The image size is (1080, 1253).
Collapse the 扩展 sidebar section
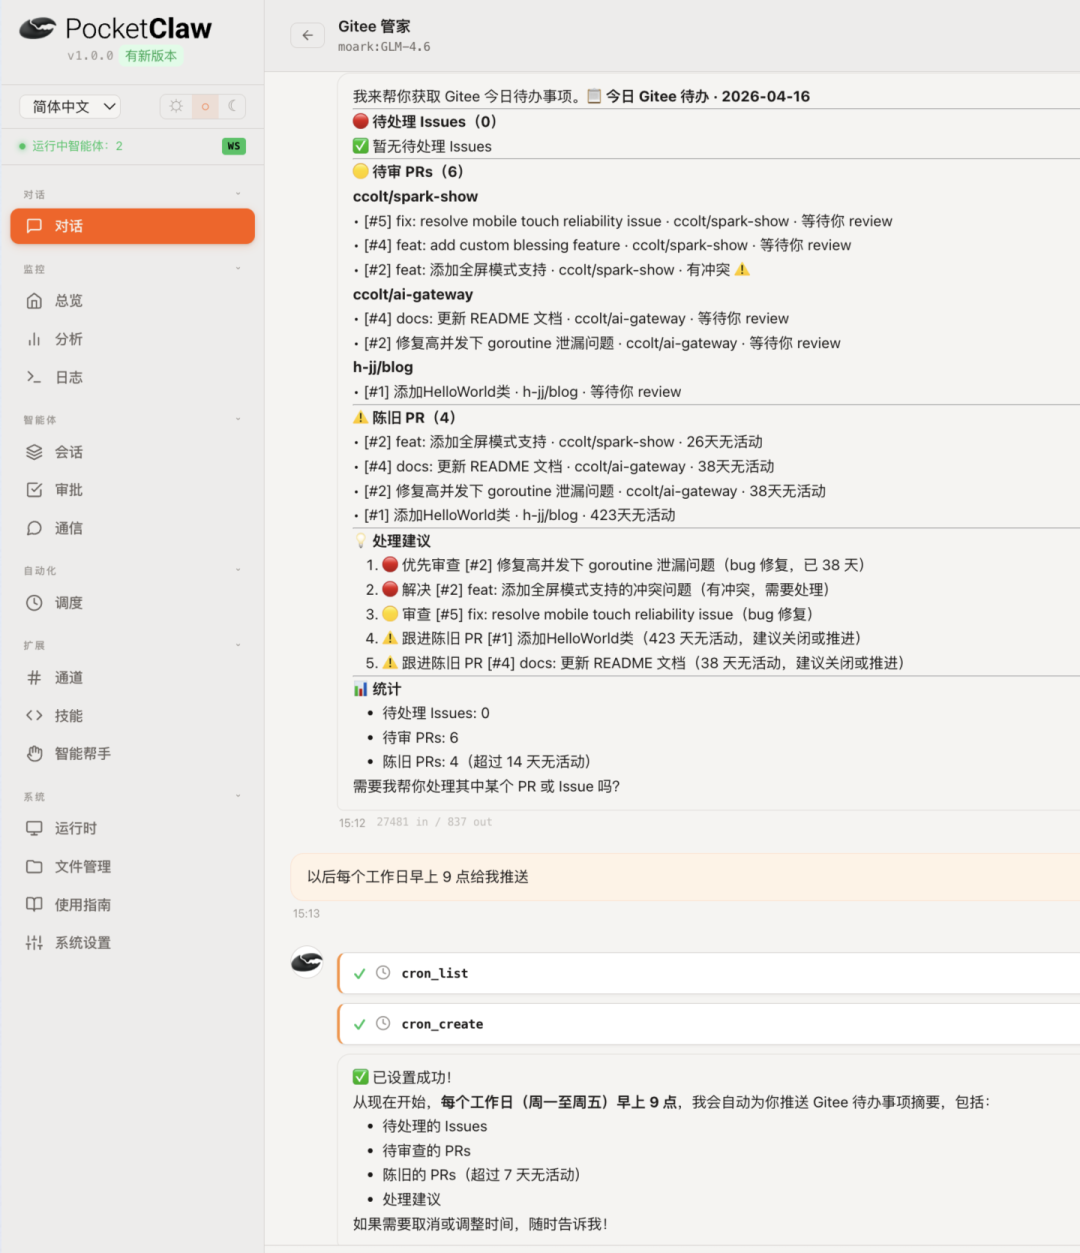[238, 646]
